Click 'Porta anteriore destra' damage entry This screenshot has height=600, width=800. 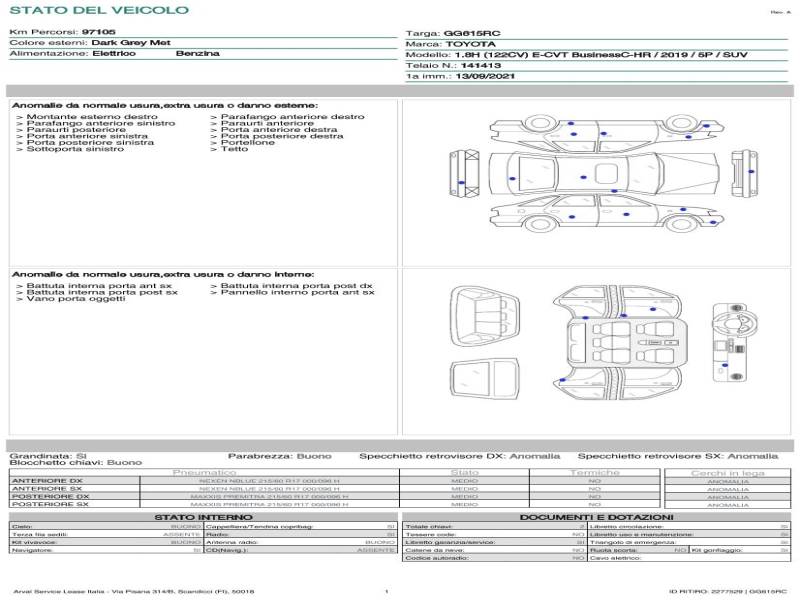pos(279,130)
